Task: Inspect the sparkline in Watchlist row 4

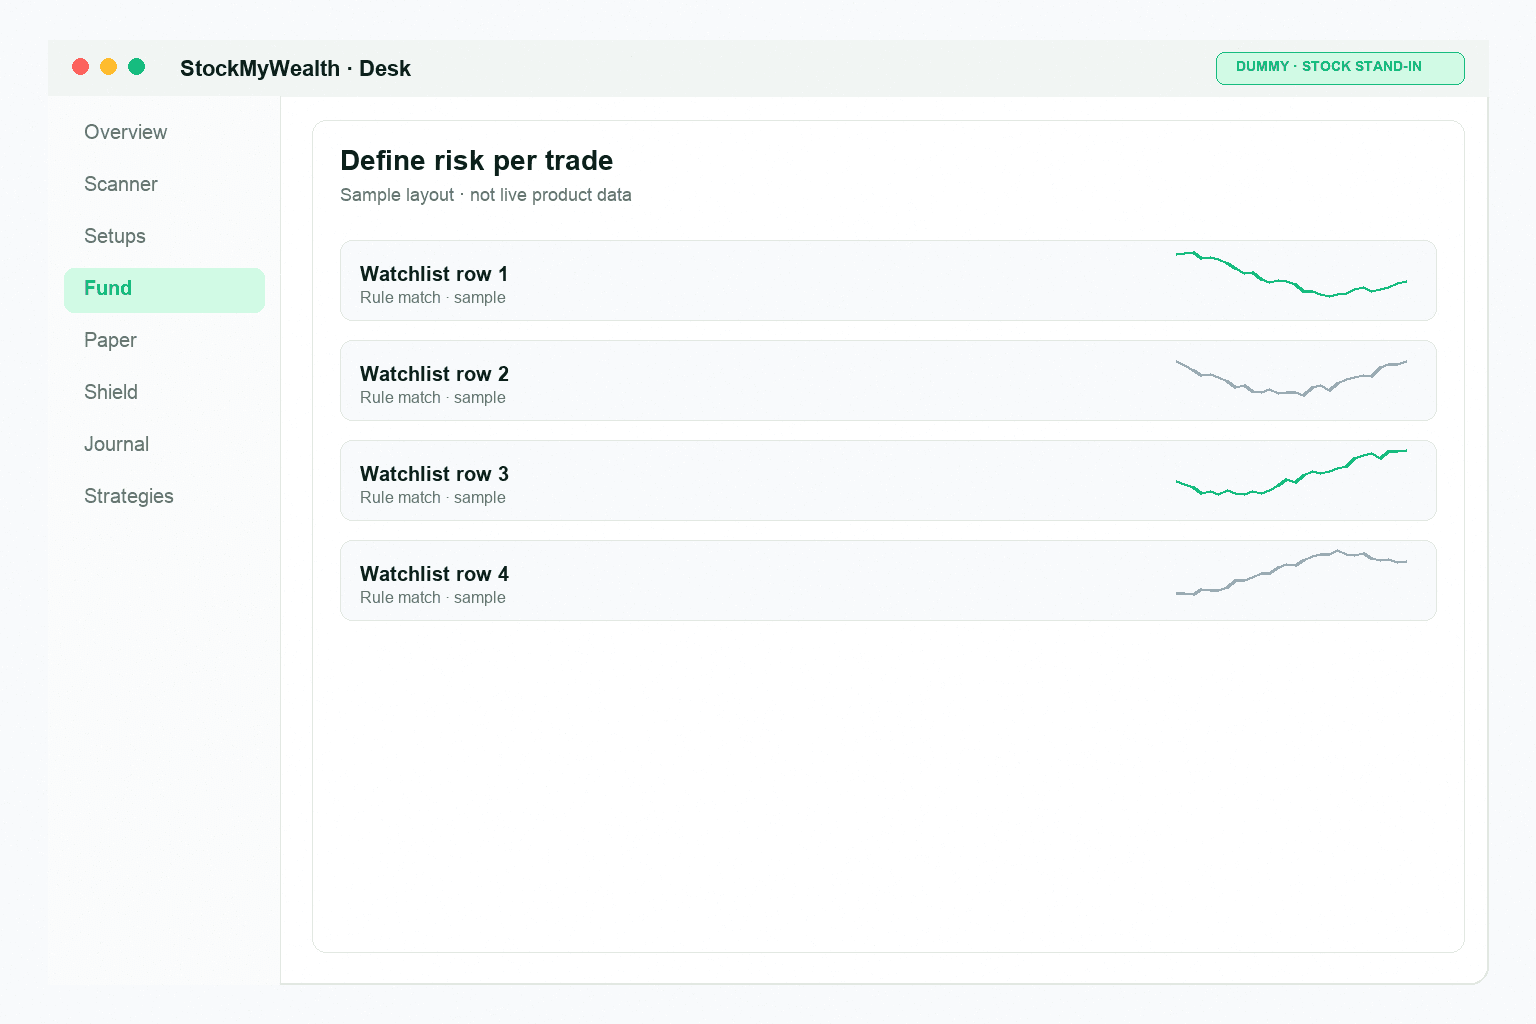Action: pos(1291,573)
